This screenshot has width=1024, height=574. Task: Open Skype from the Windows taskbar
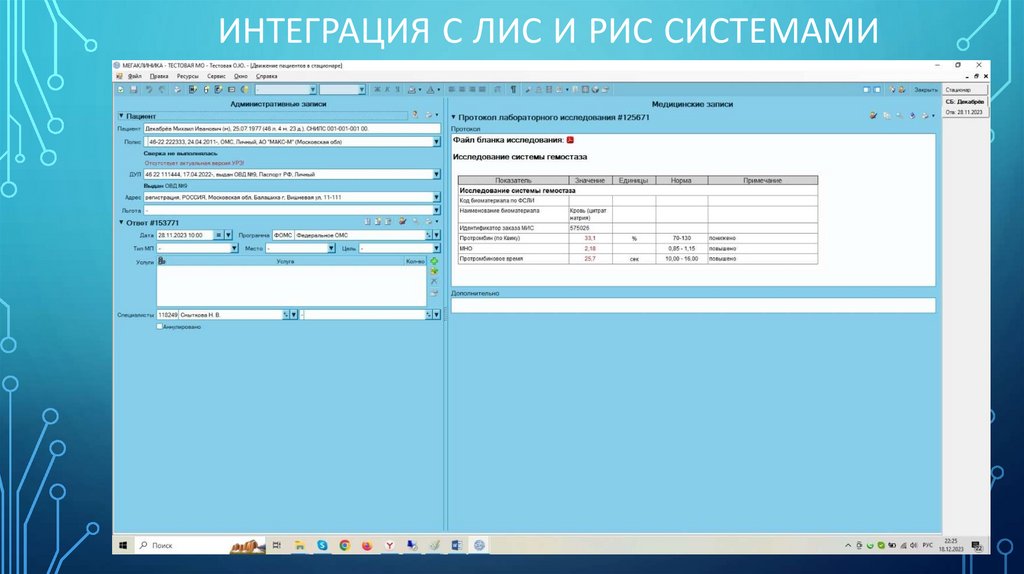tap(322, 545)
